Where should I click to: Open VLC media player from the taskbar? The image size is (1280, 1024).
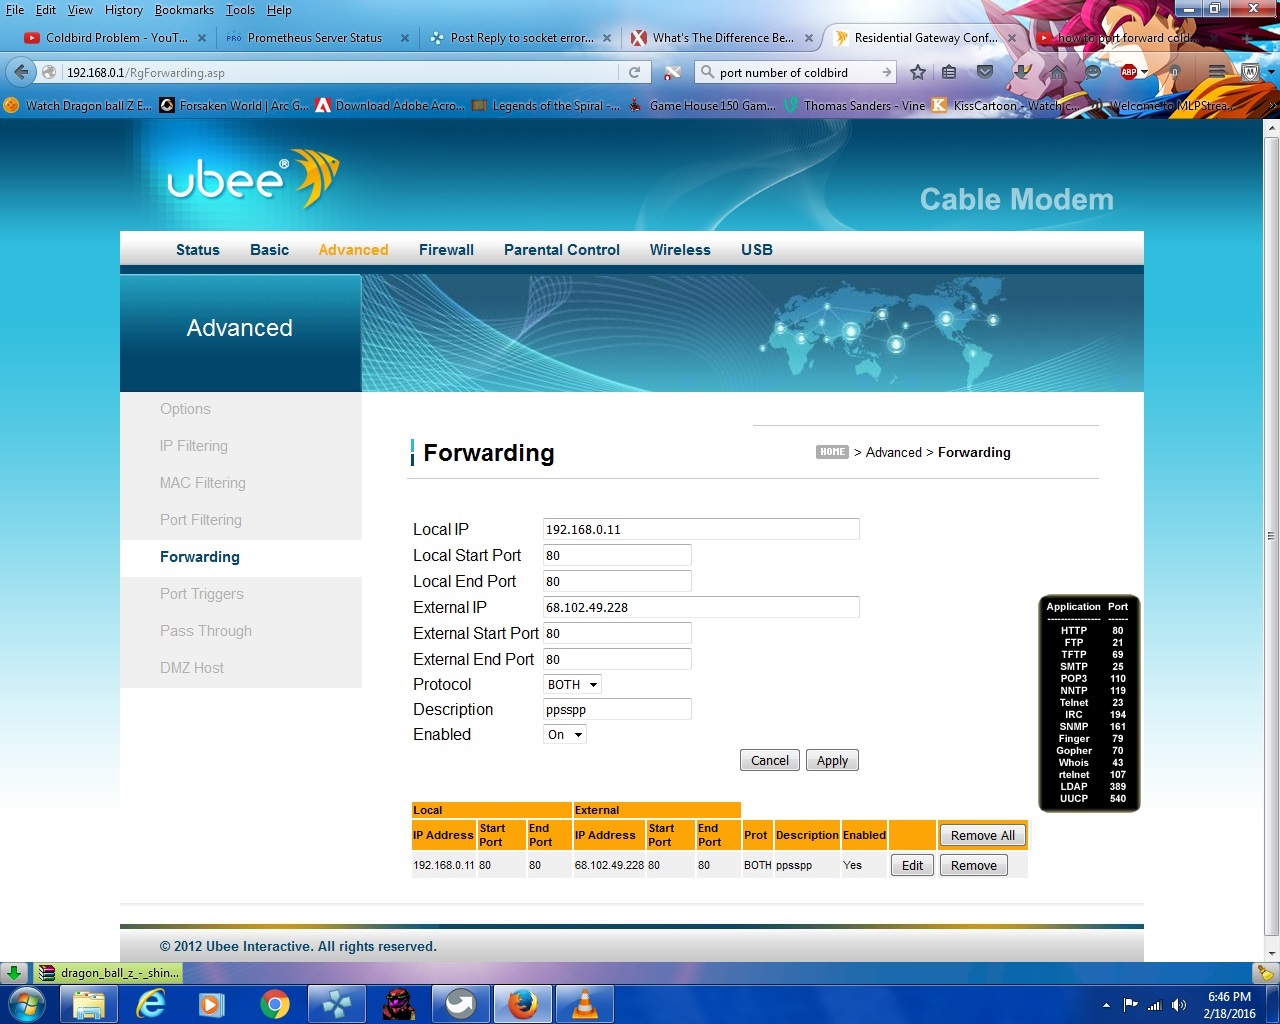point(584,1004)
